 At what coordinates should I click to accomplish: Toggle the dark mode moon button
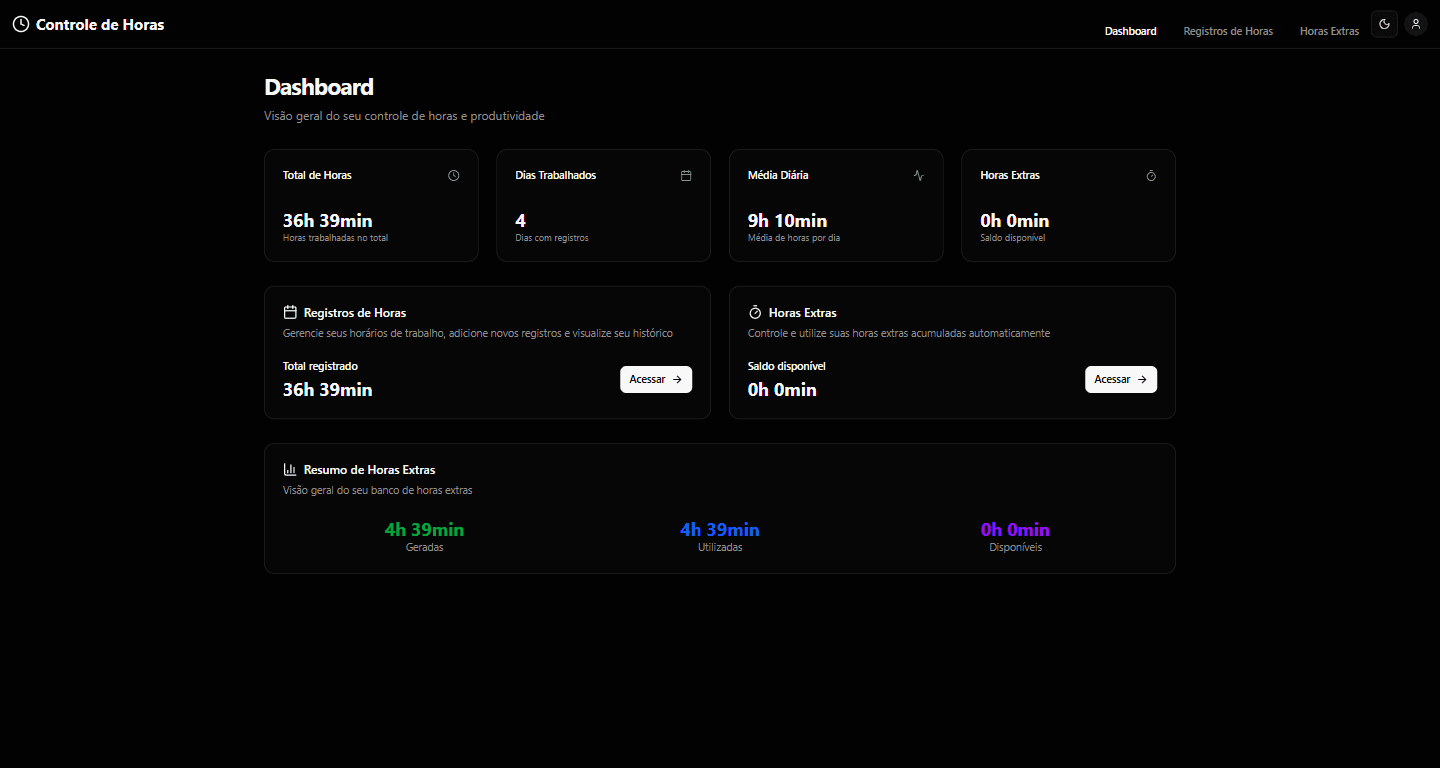(x=1385, y=24)
